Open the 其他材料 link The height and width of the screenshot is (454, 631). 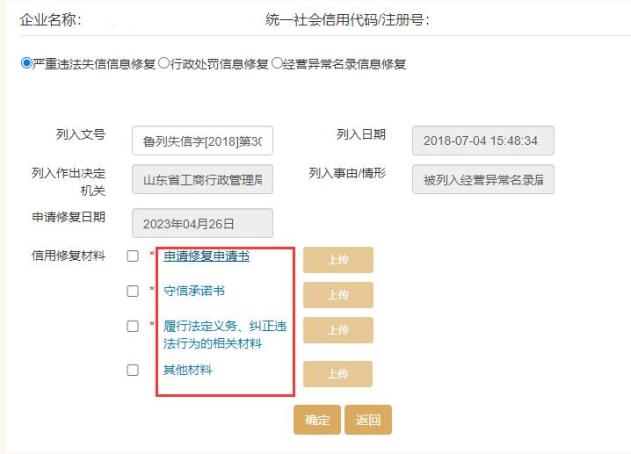[x=188, y=370]
